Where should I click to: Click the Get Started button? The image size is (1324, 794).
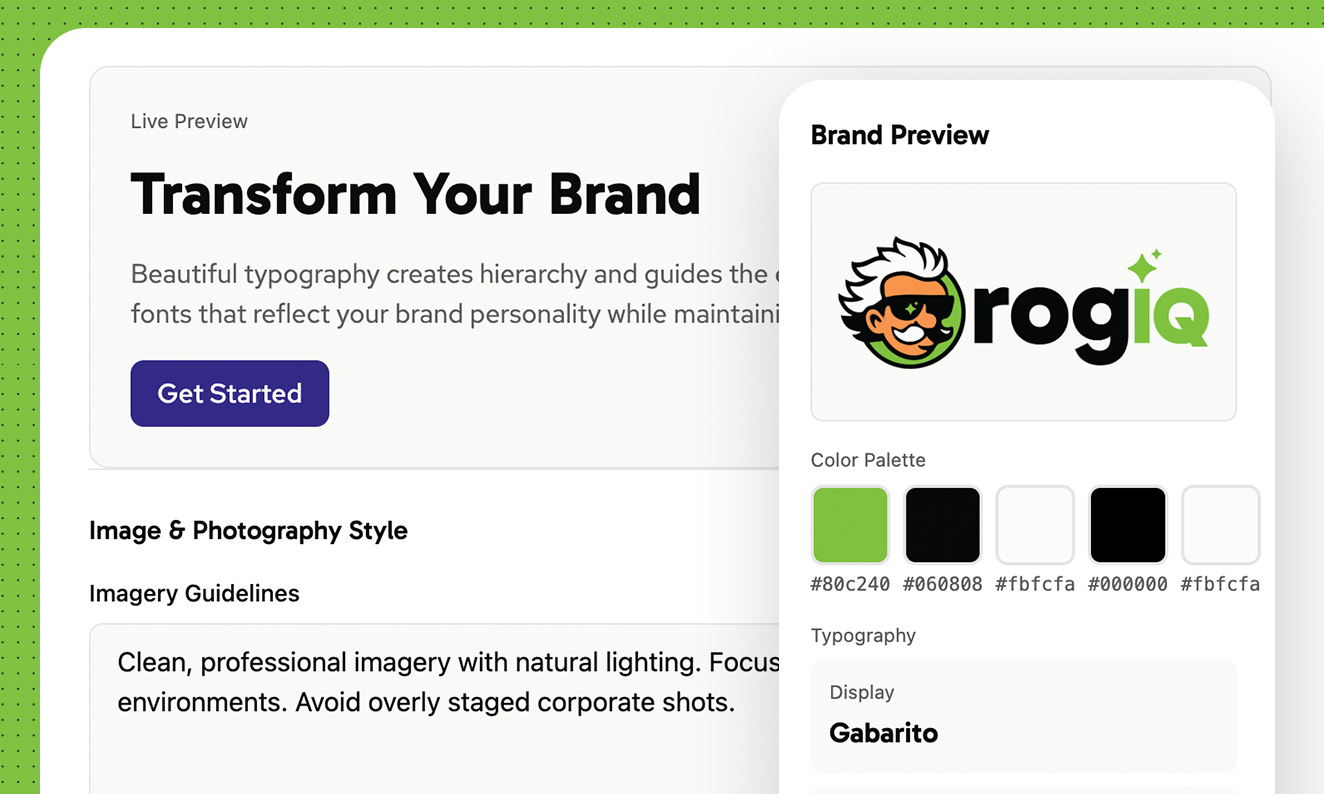point(229,393)
